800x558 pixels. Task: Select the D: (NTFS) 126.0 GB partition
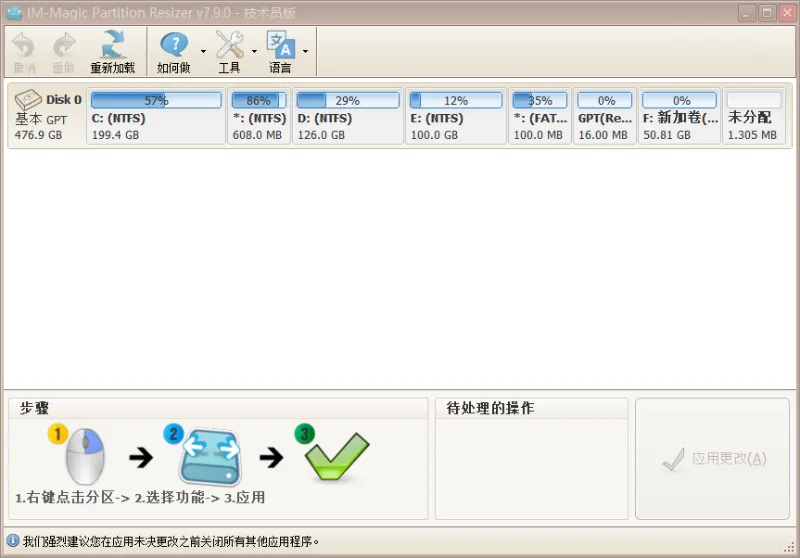[x=348, y=116]
